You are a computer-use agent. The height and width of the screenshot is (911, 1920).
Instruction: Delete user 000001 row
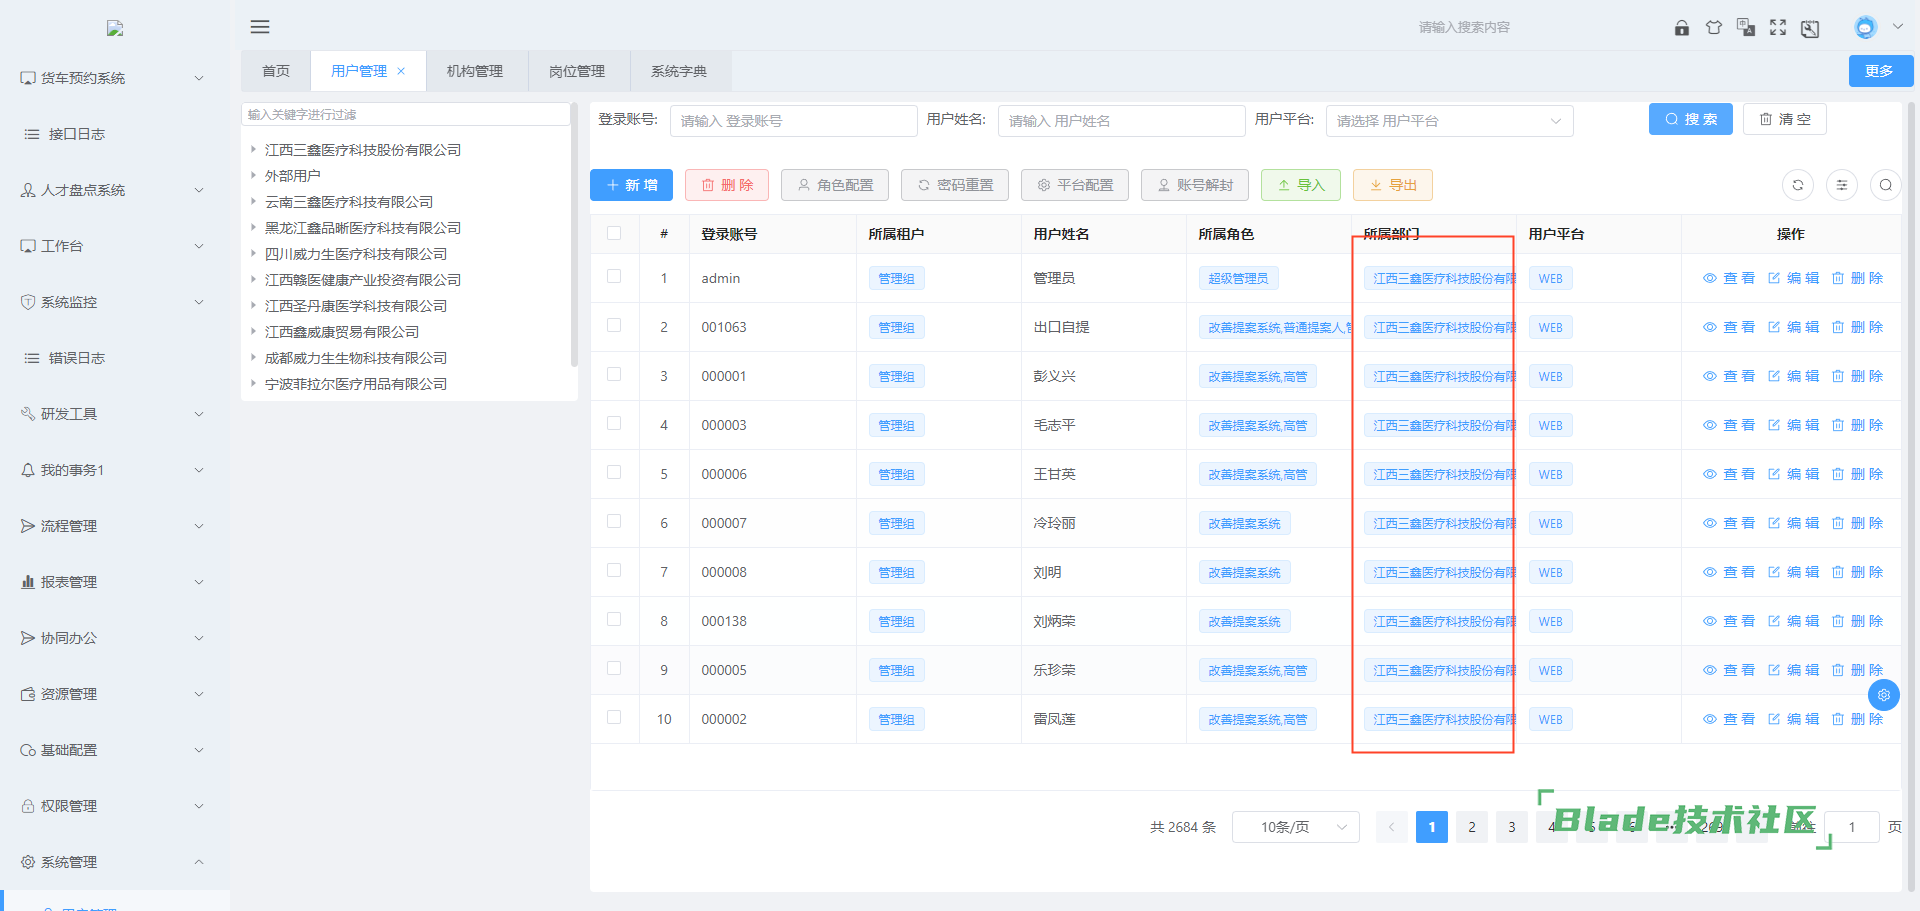tap(1857, 376)
